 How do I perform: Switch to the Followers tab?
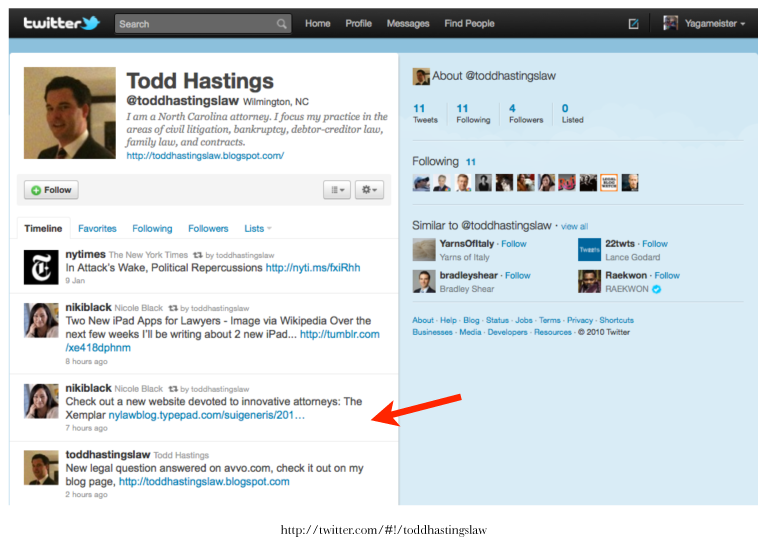[208, 228]
